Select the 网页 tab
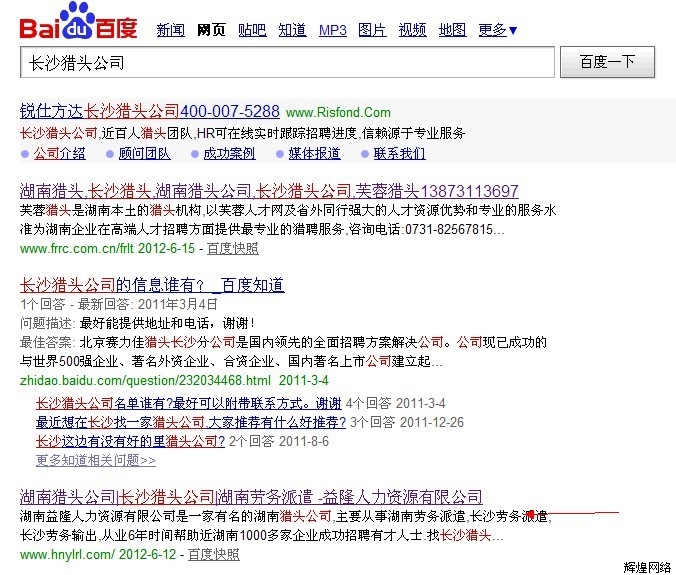This screenshot has width=676, height=575. [211, 30]
